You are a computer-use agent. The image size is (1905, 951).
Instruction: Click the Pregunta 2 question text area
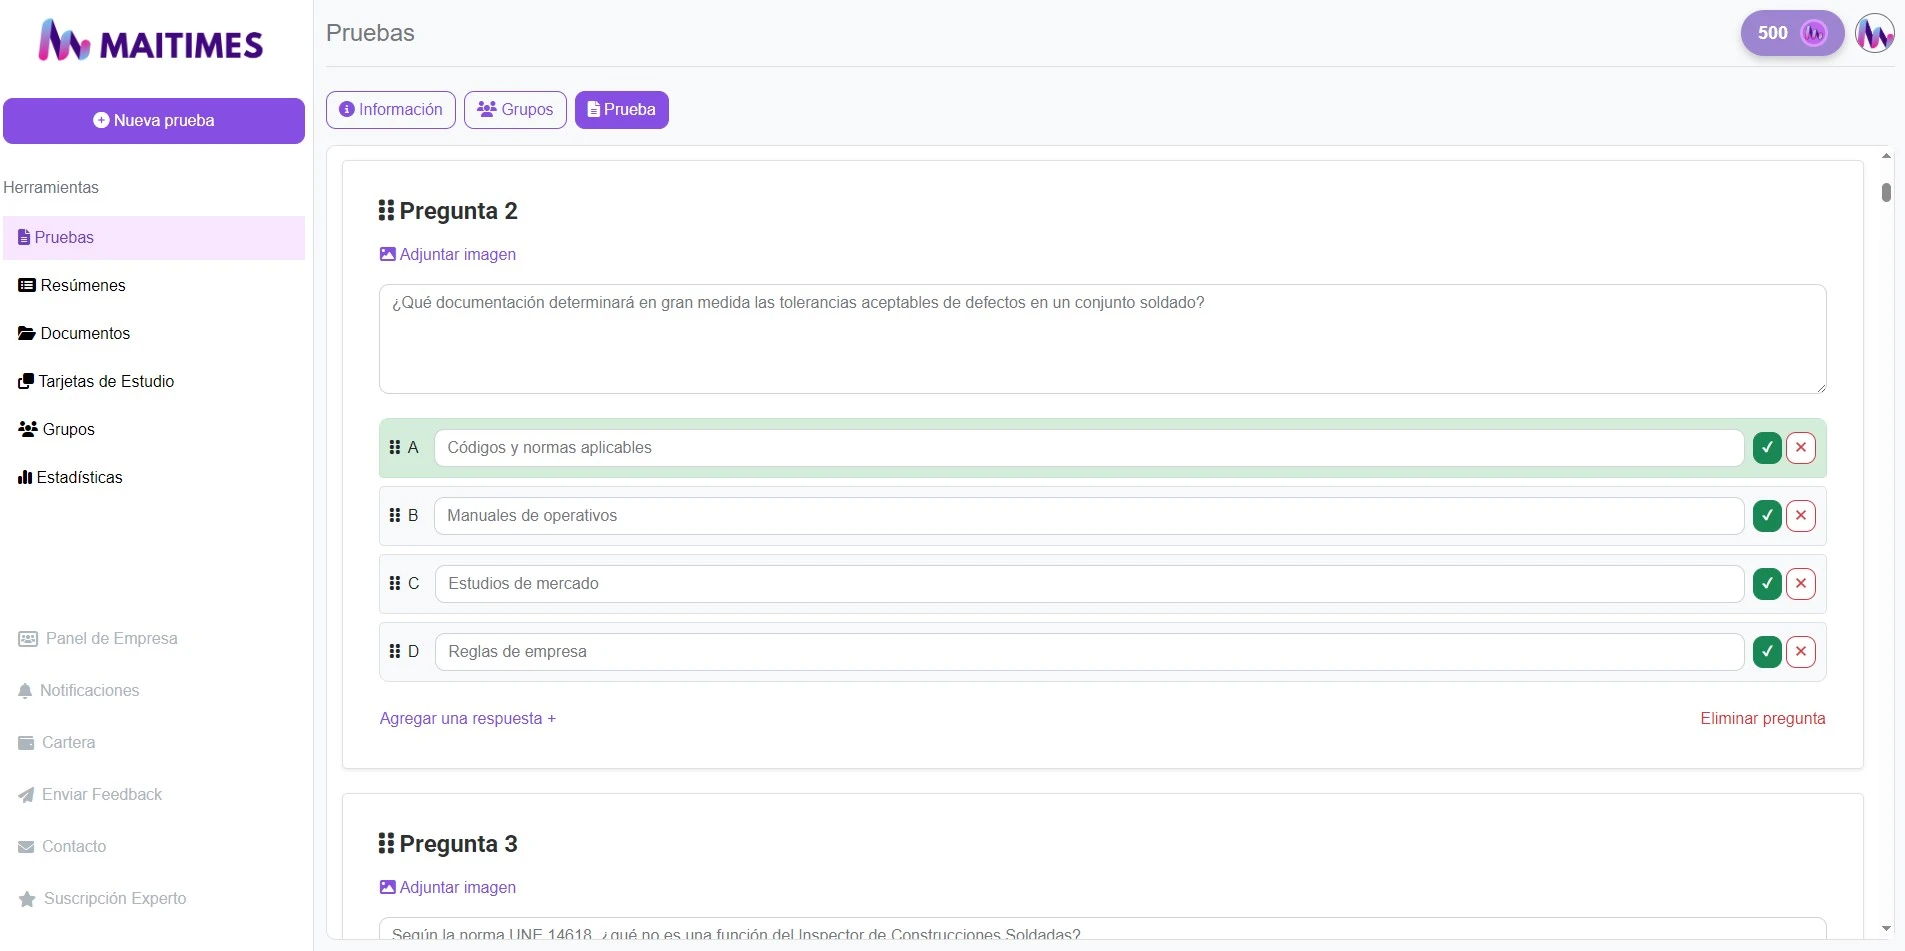click(x=1102, y=339)
